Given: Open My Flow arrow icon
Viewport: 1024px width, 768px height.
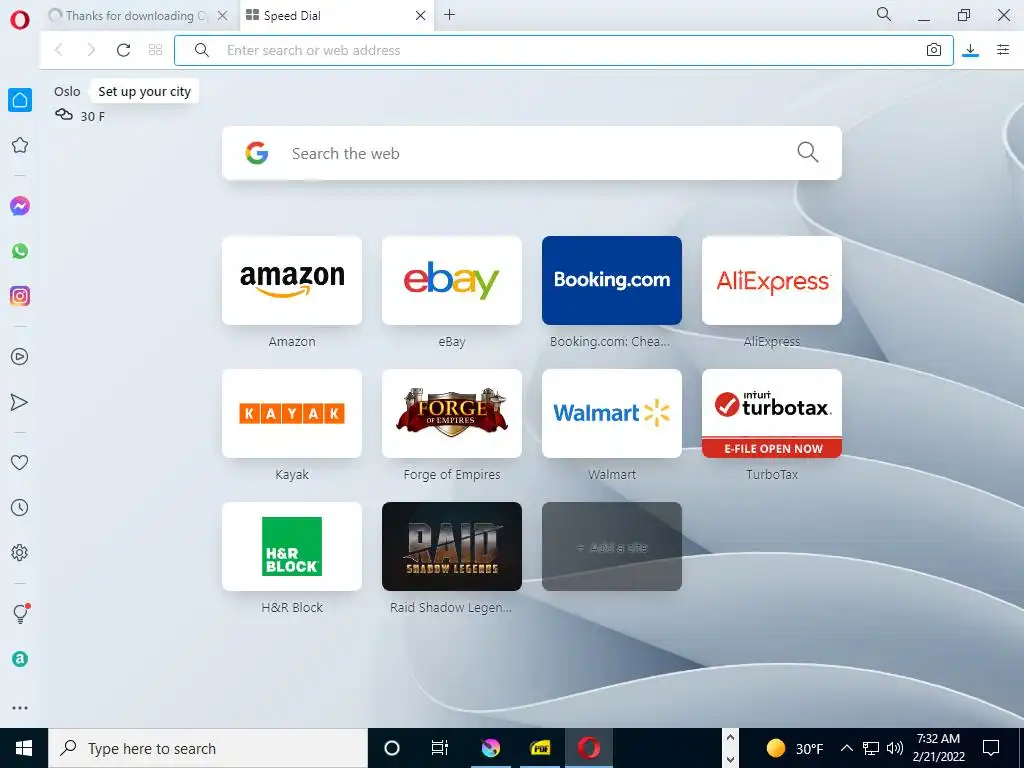Looking at the screenshot, I should point(20,402).
